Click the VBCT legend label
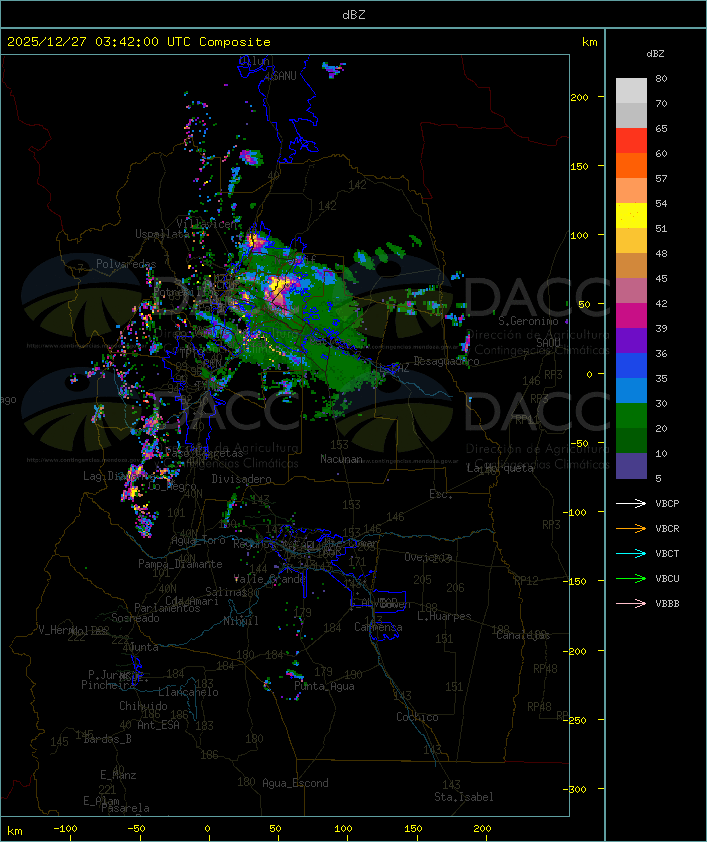This screenshot has height=842, width=707. click(x=667, y=554)
